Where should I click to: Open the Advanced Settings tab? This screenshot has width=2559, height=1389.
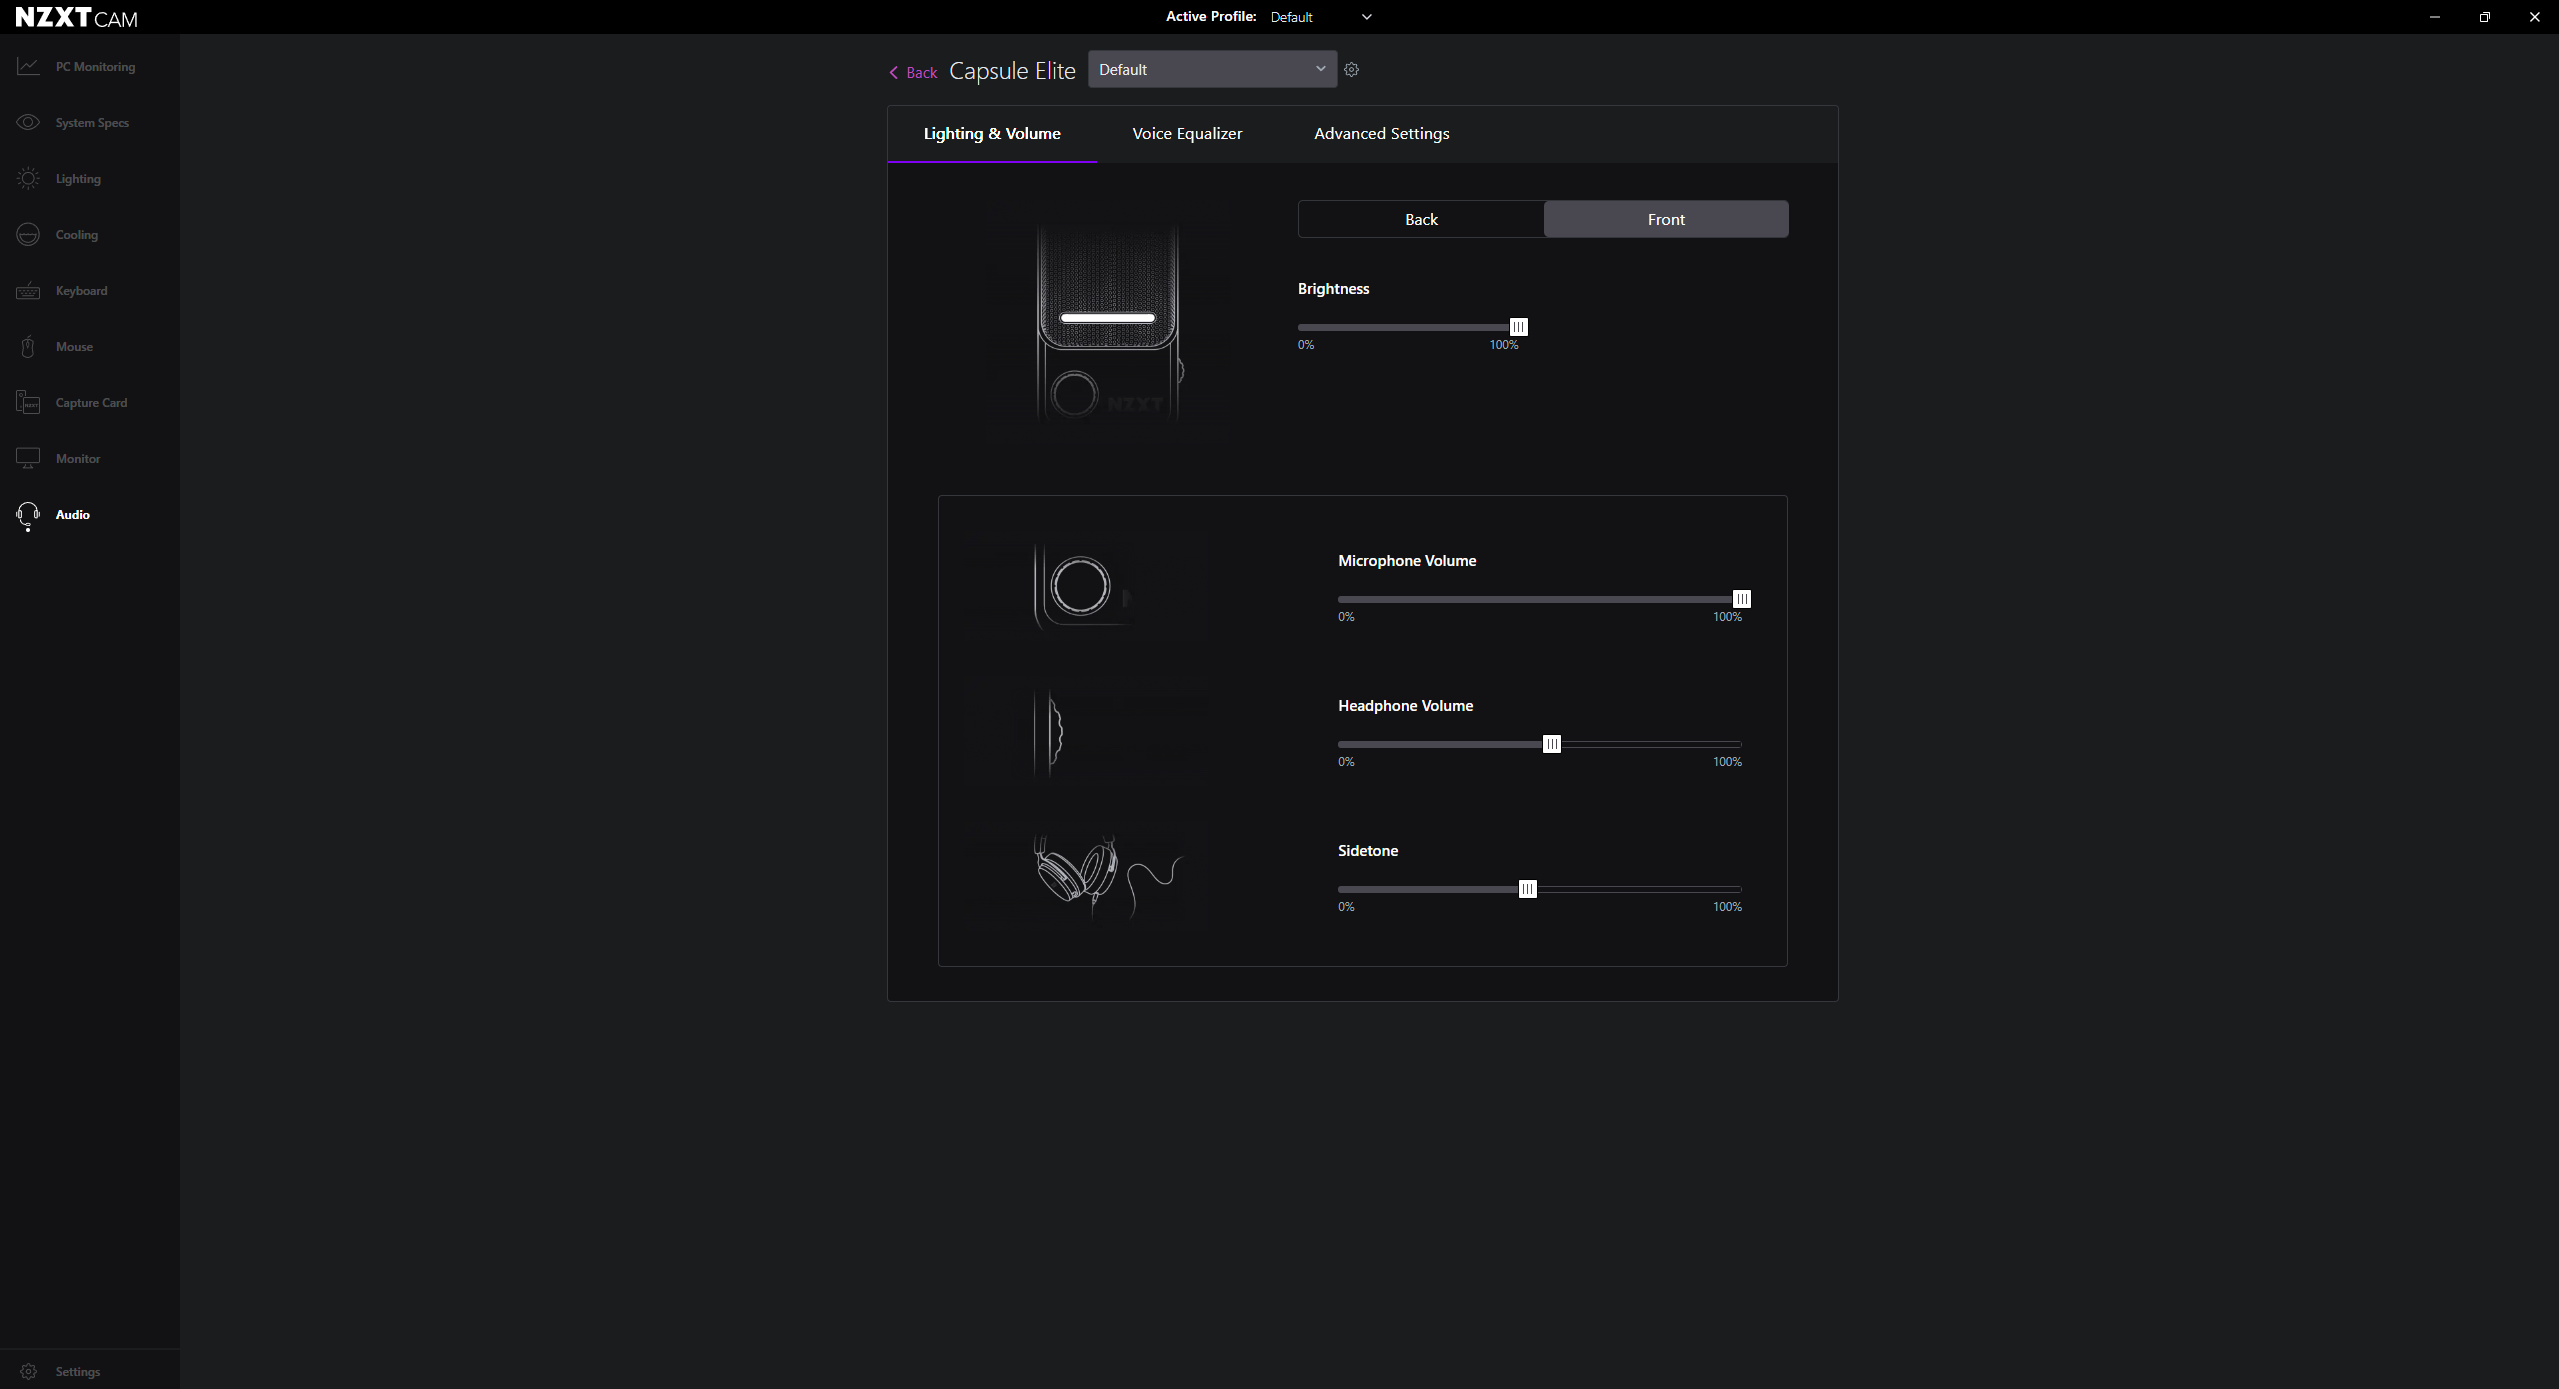point(1381,133)
